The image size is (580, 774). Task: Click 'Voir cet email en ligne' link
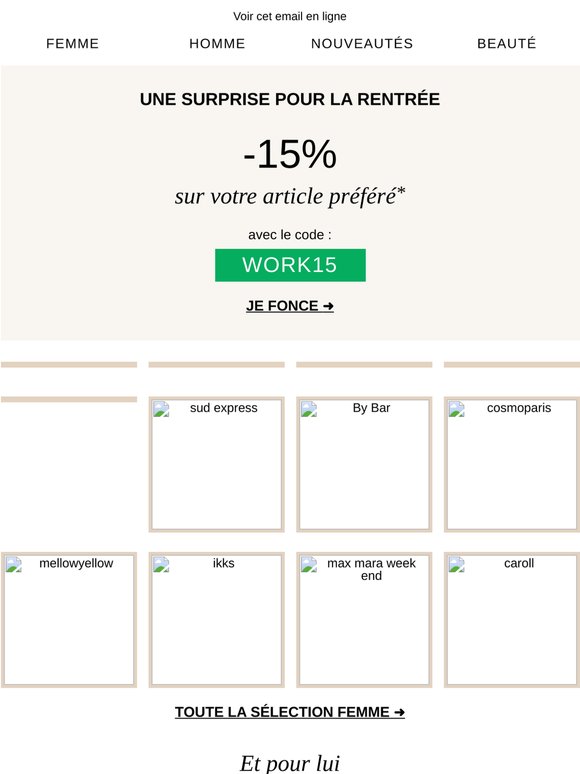290,16
